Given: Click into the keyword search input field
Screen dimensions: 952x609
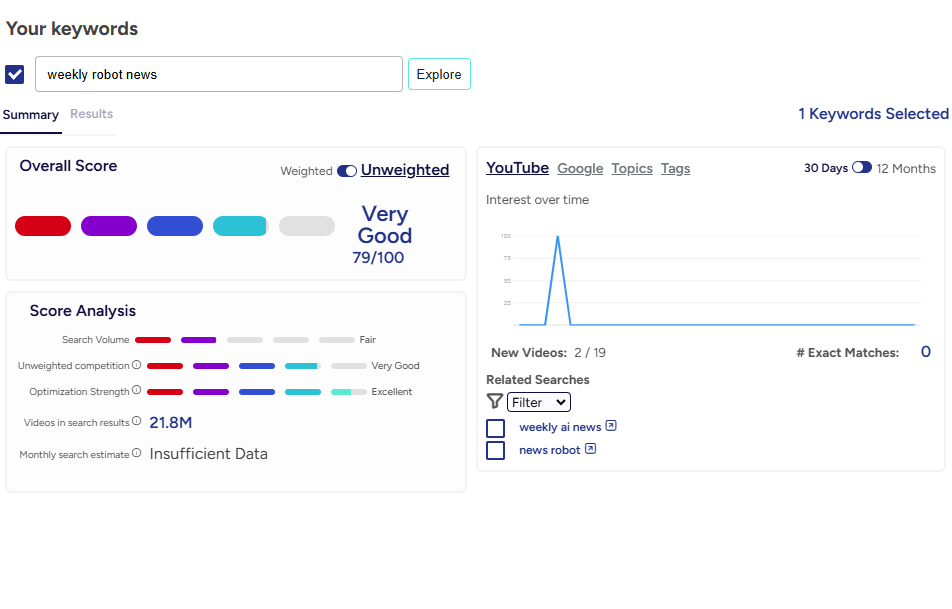Looking at the screenshot, I should pyautogui.click(x=219, y=74).
